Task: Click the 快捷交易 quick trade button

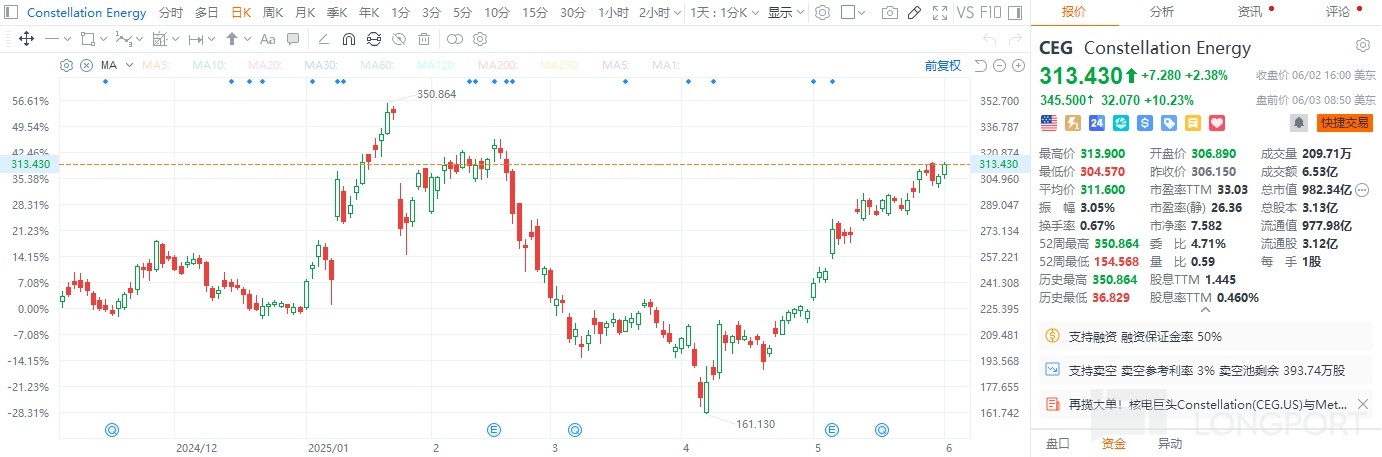Action: [x=1344, y=122]
